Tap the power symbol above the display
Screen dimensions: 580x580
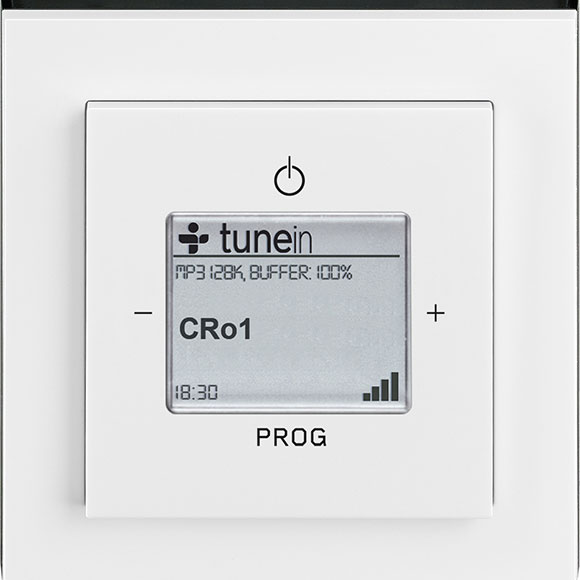pyautogui.click(x=290, y=176)
